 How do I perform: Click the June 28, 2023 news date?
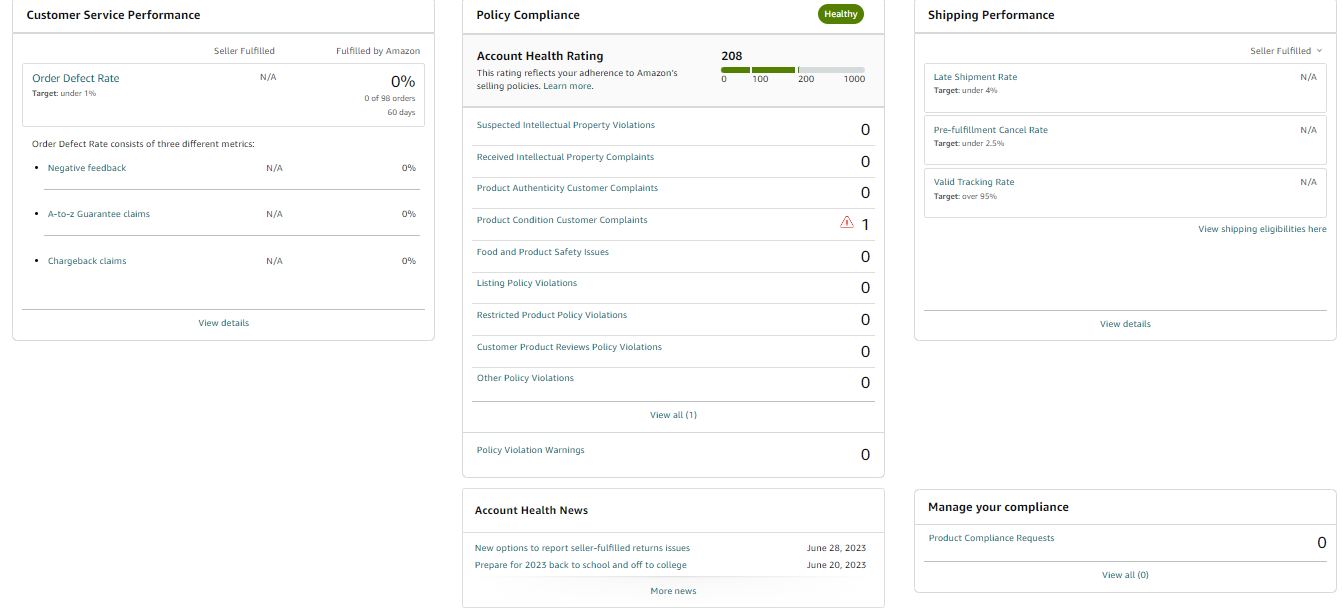836,548
